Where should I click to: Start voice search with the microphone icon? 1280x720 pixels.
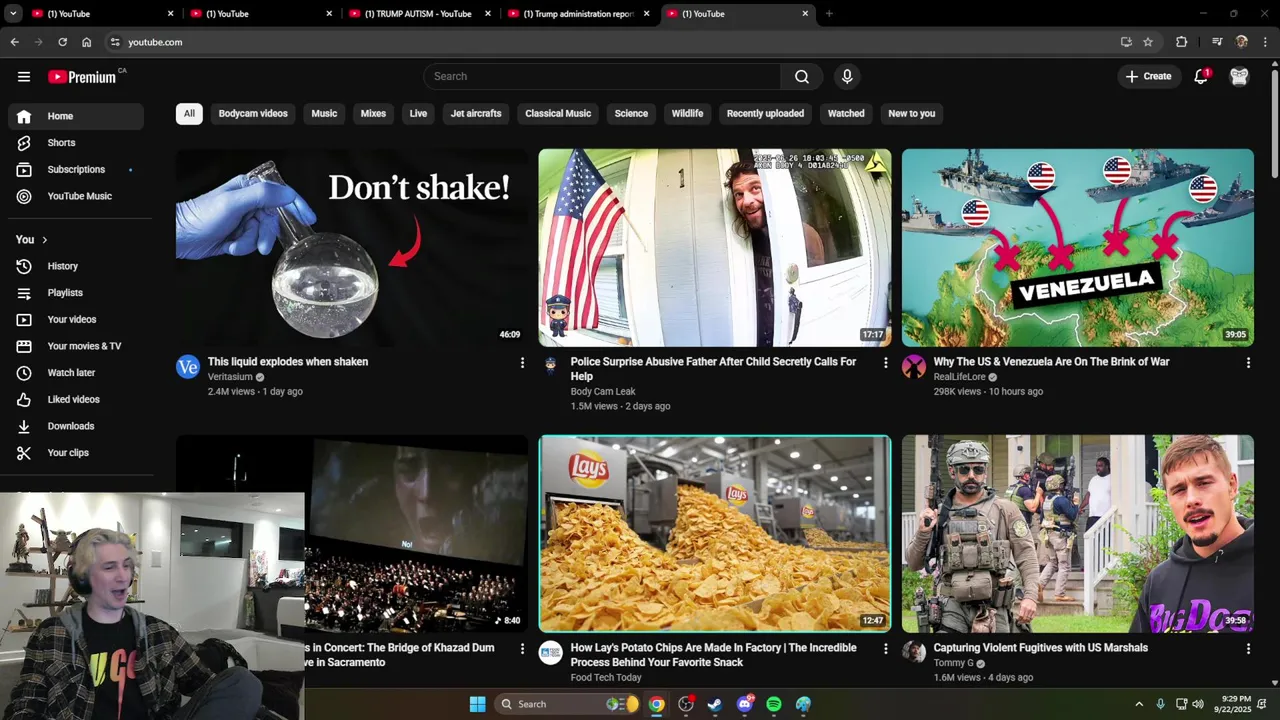[847, 76]
